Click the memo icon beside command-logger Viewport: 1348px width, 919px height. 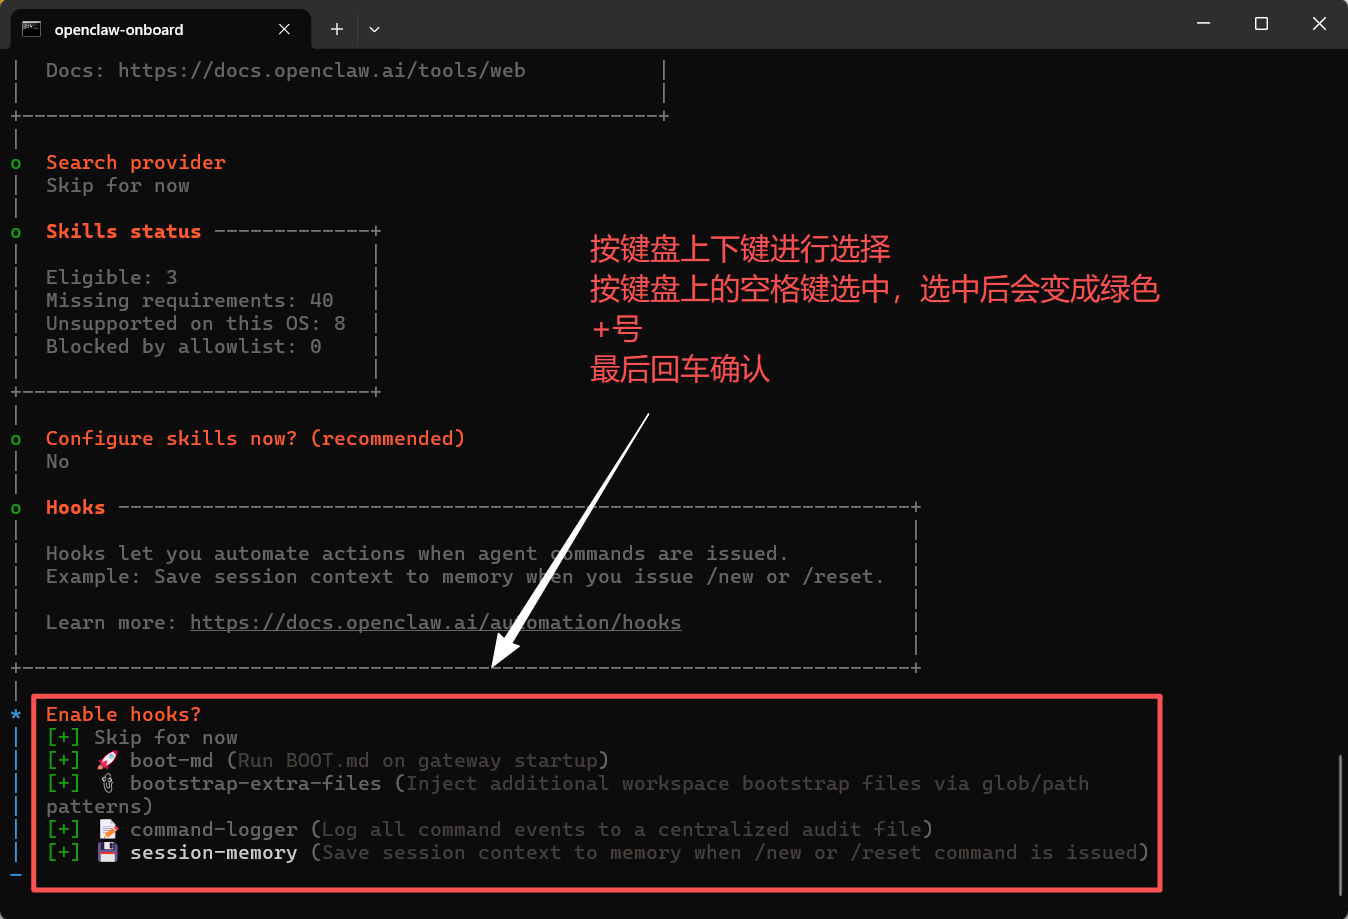click(x=107, y=830)
